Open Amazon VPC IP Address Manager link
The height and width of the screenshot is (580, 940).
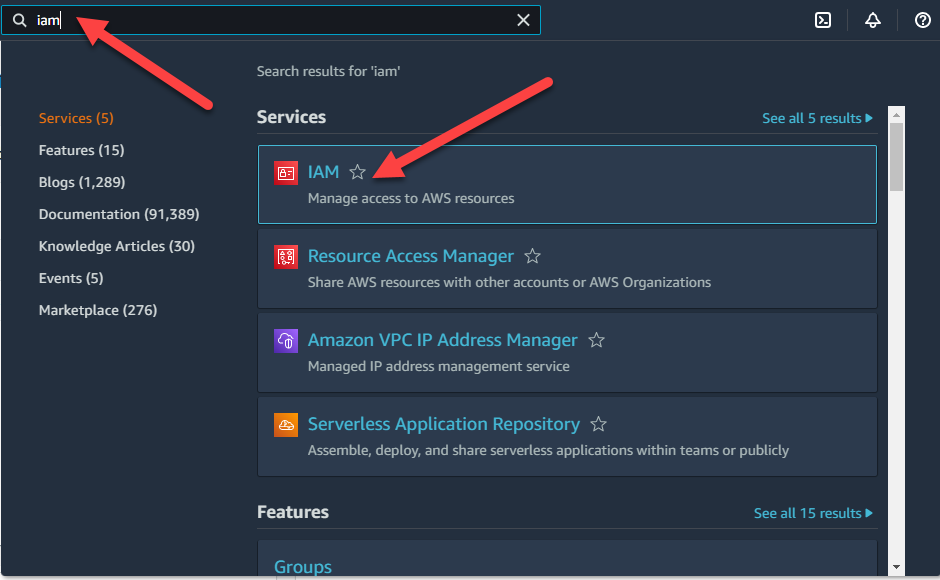[x=442, y=340]
